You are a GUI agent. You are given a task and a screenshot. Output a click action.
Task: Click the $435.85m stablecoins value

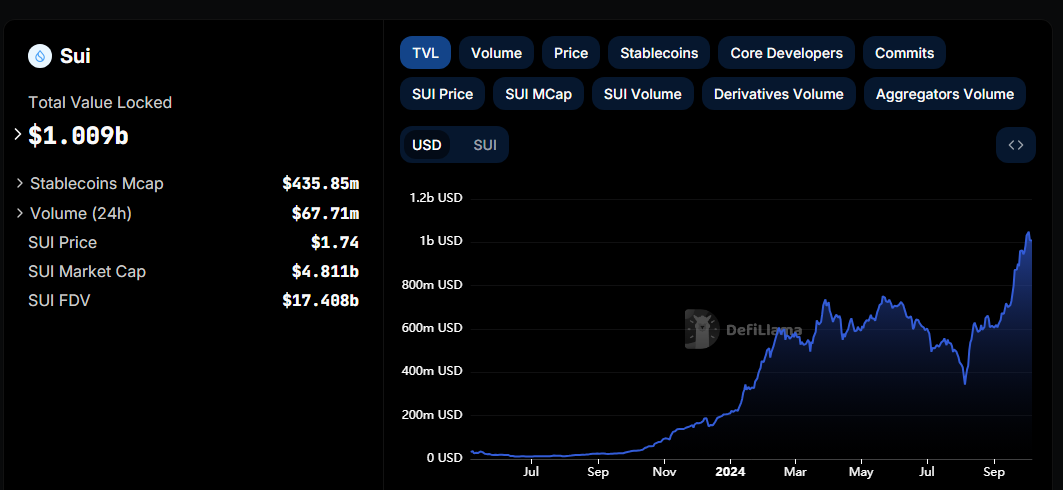(x=321, y=184)
